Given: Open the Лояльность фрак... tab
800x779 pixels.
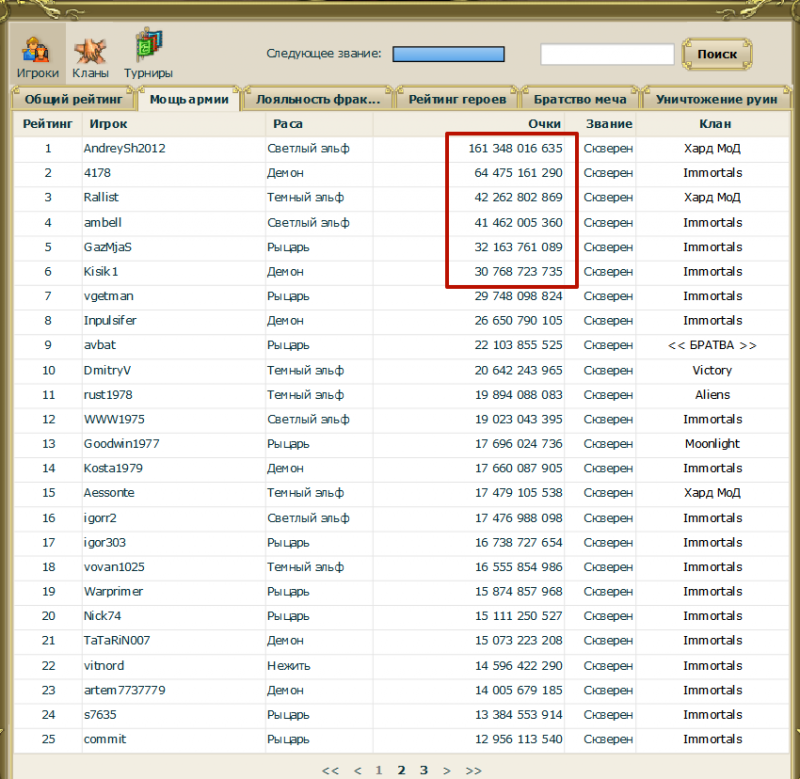Looking at the screenshot, I should 318,99.
